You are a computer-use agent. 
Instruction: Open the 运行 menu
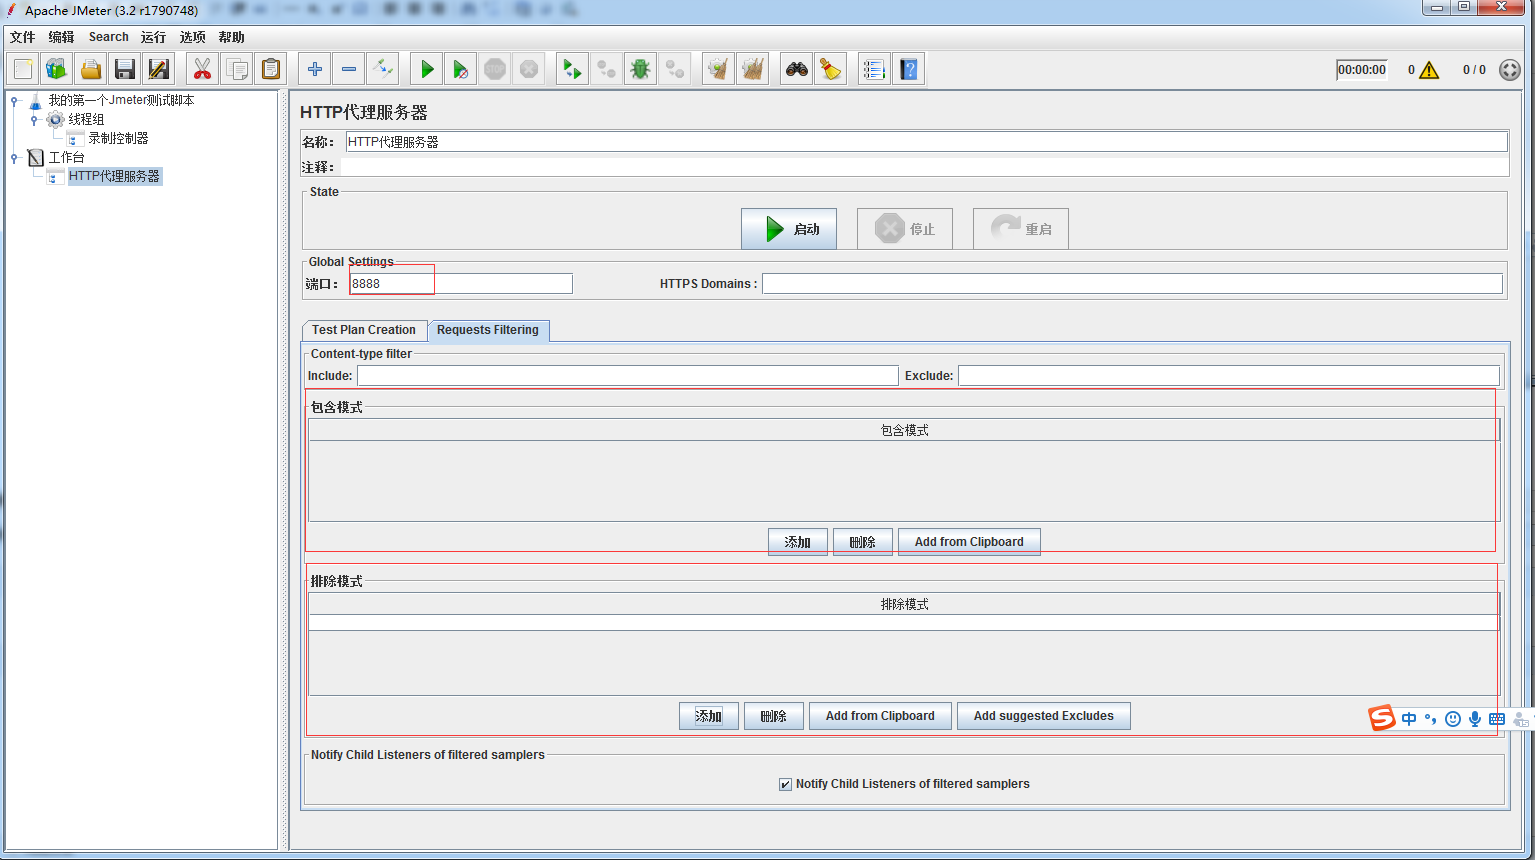(x=153, y=37)
